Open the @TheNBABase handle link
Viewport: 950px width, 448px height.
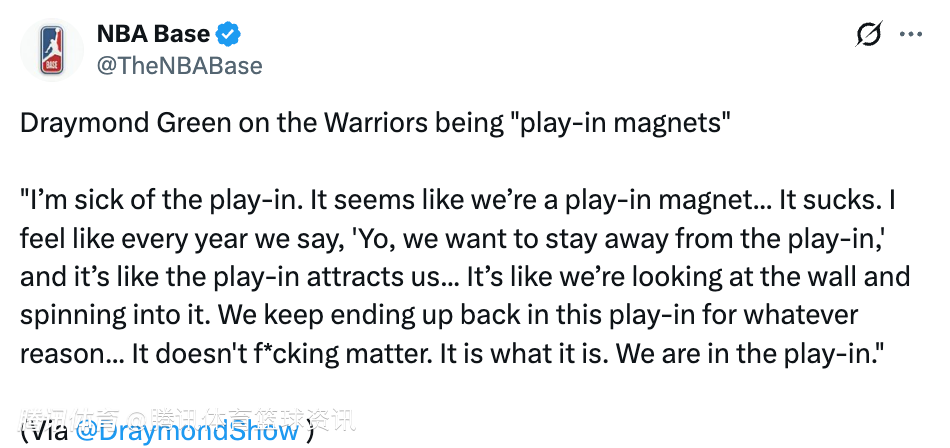pos(179,66)
